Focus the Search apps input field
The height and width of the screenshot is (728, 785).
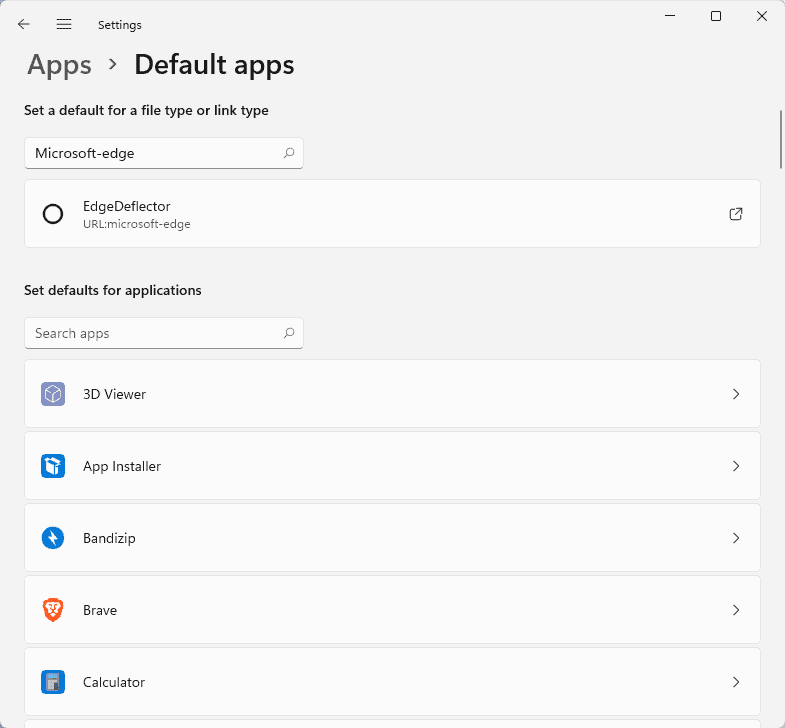click(150, 333)
